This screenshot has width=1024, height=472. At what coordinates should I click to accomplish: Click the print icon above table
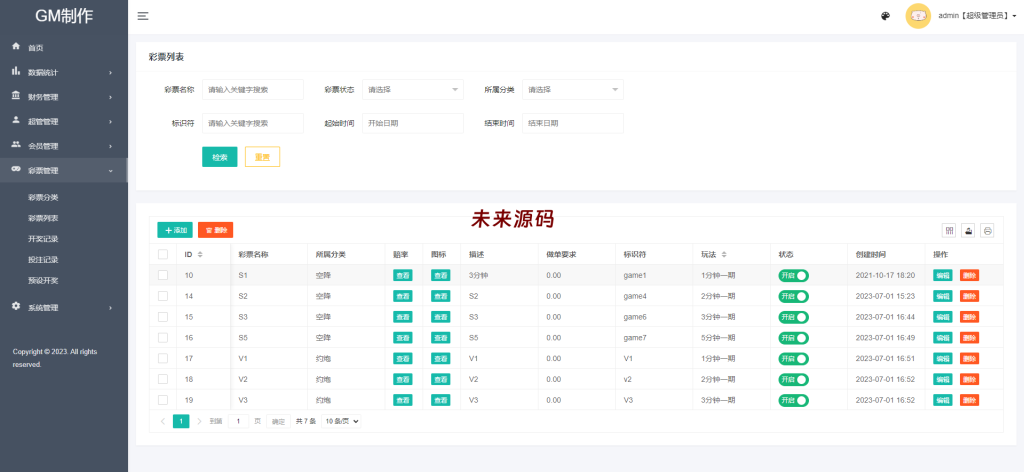tap(987, 230)
